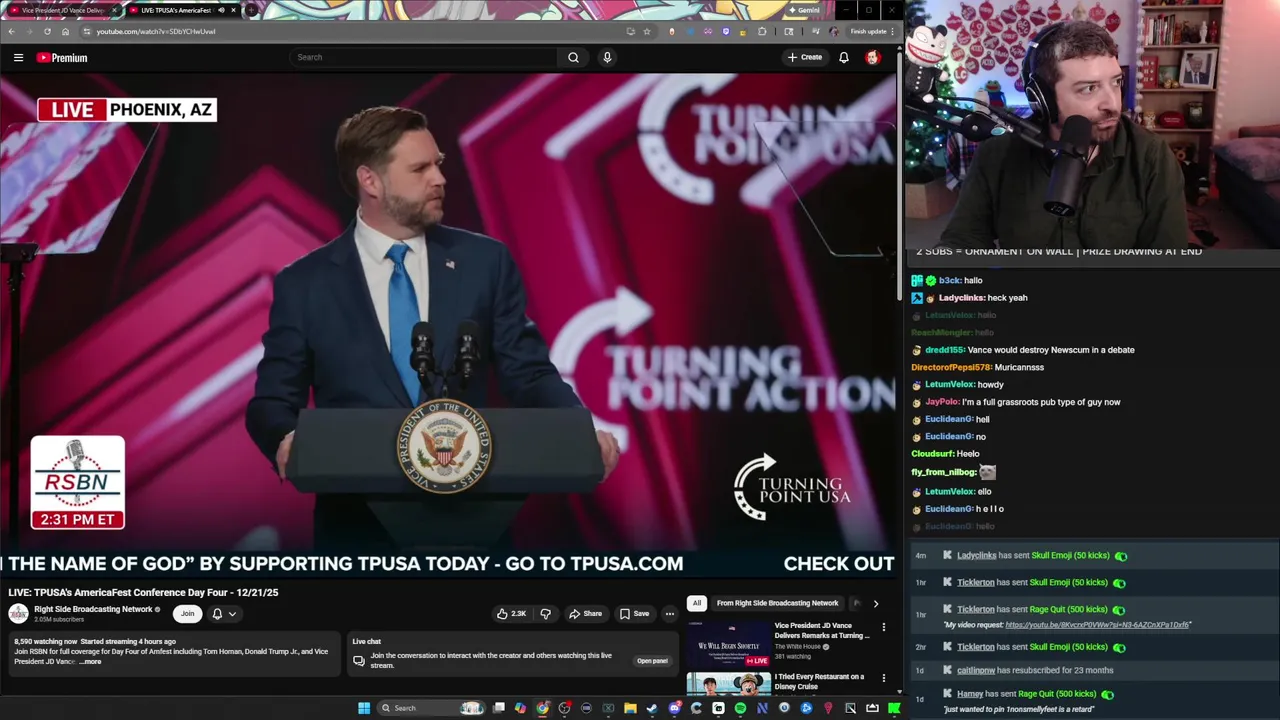1280x720 pixels.
Task: Open Spotify from the taskbar
Action: click(x=740, y=708)
